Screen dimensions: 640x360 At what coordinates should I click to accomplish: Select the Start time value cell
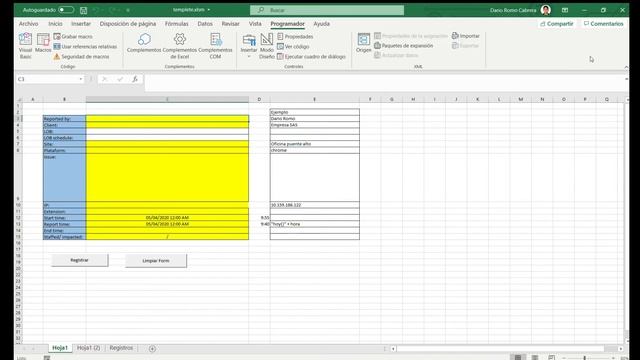167,218
